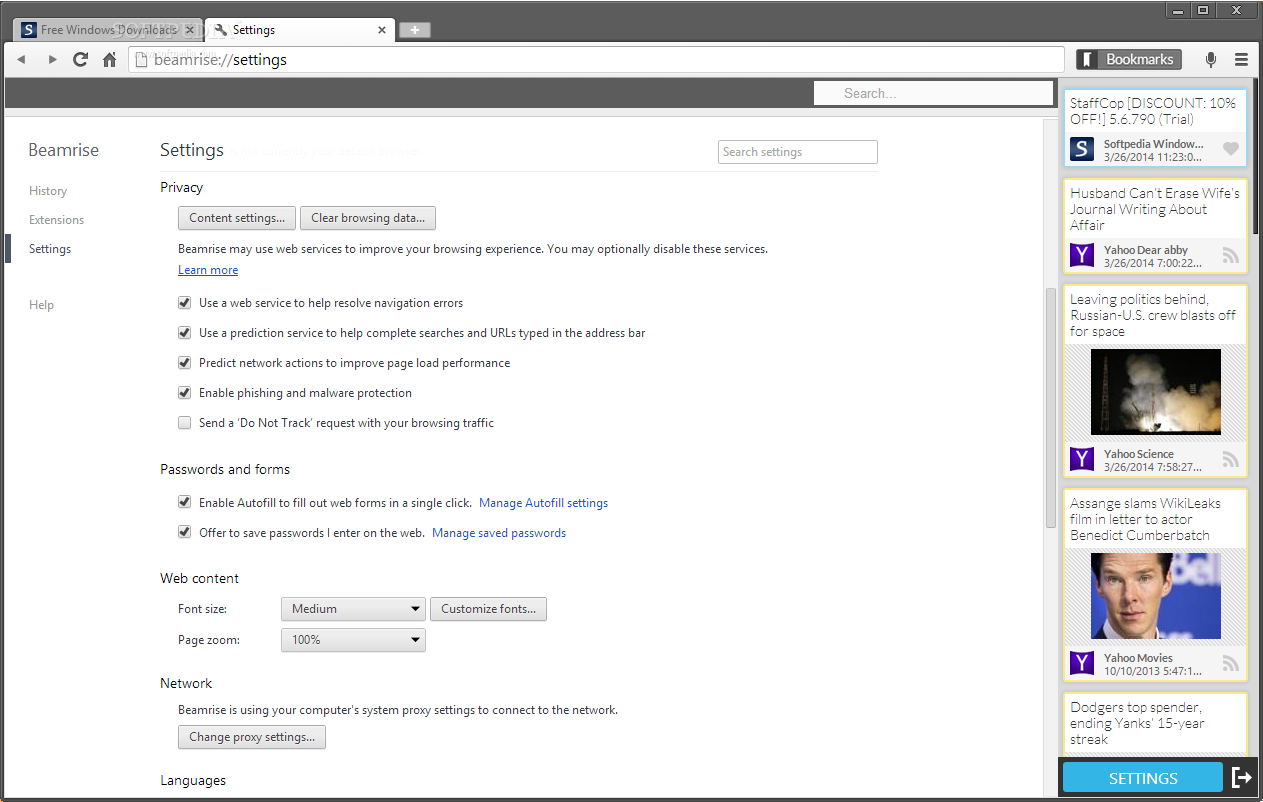Click the heart icon on StaffCop card

point(1231,149)
